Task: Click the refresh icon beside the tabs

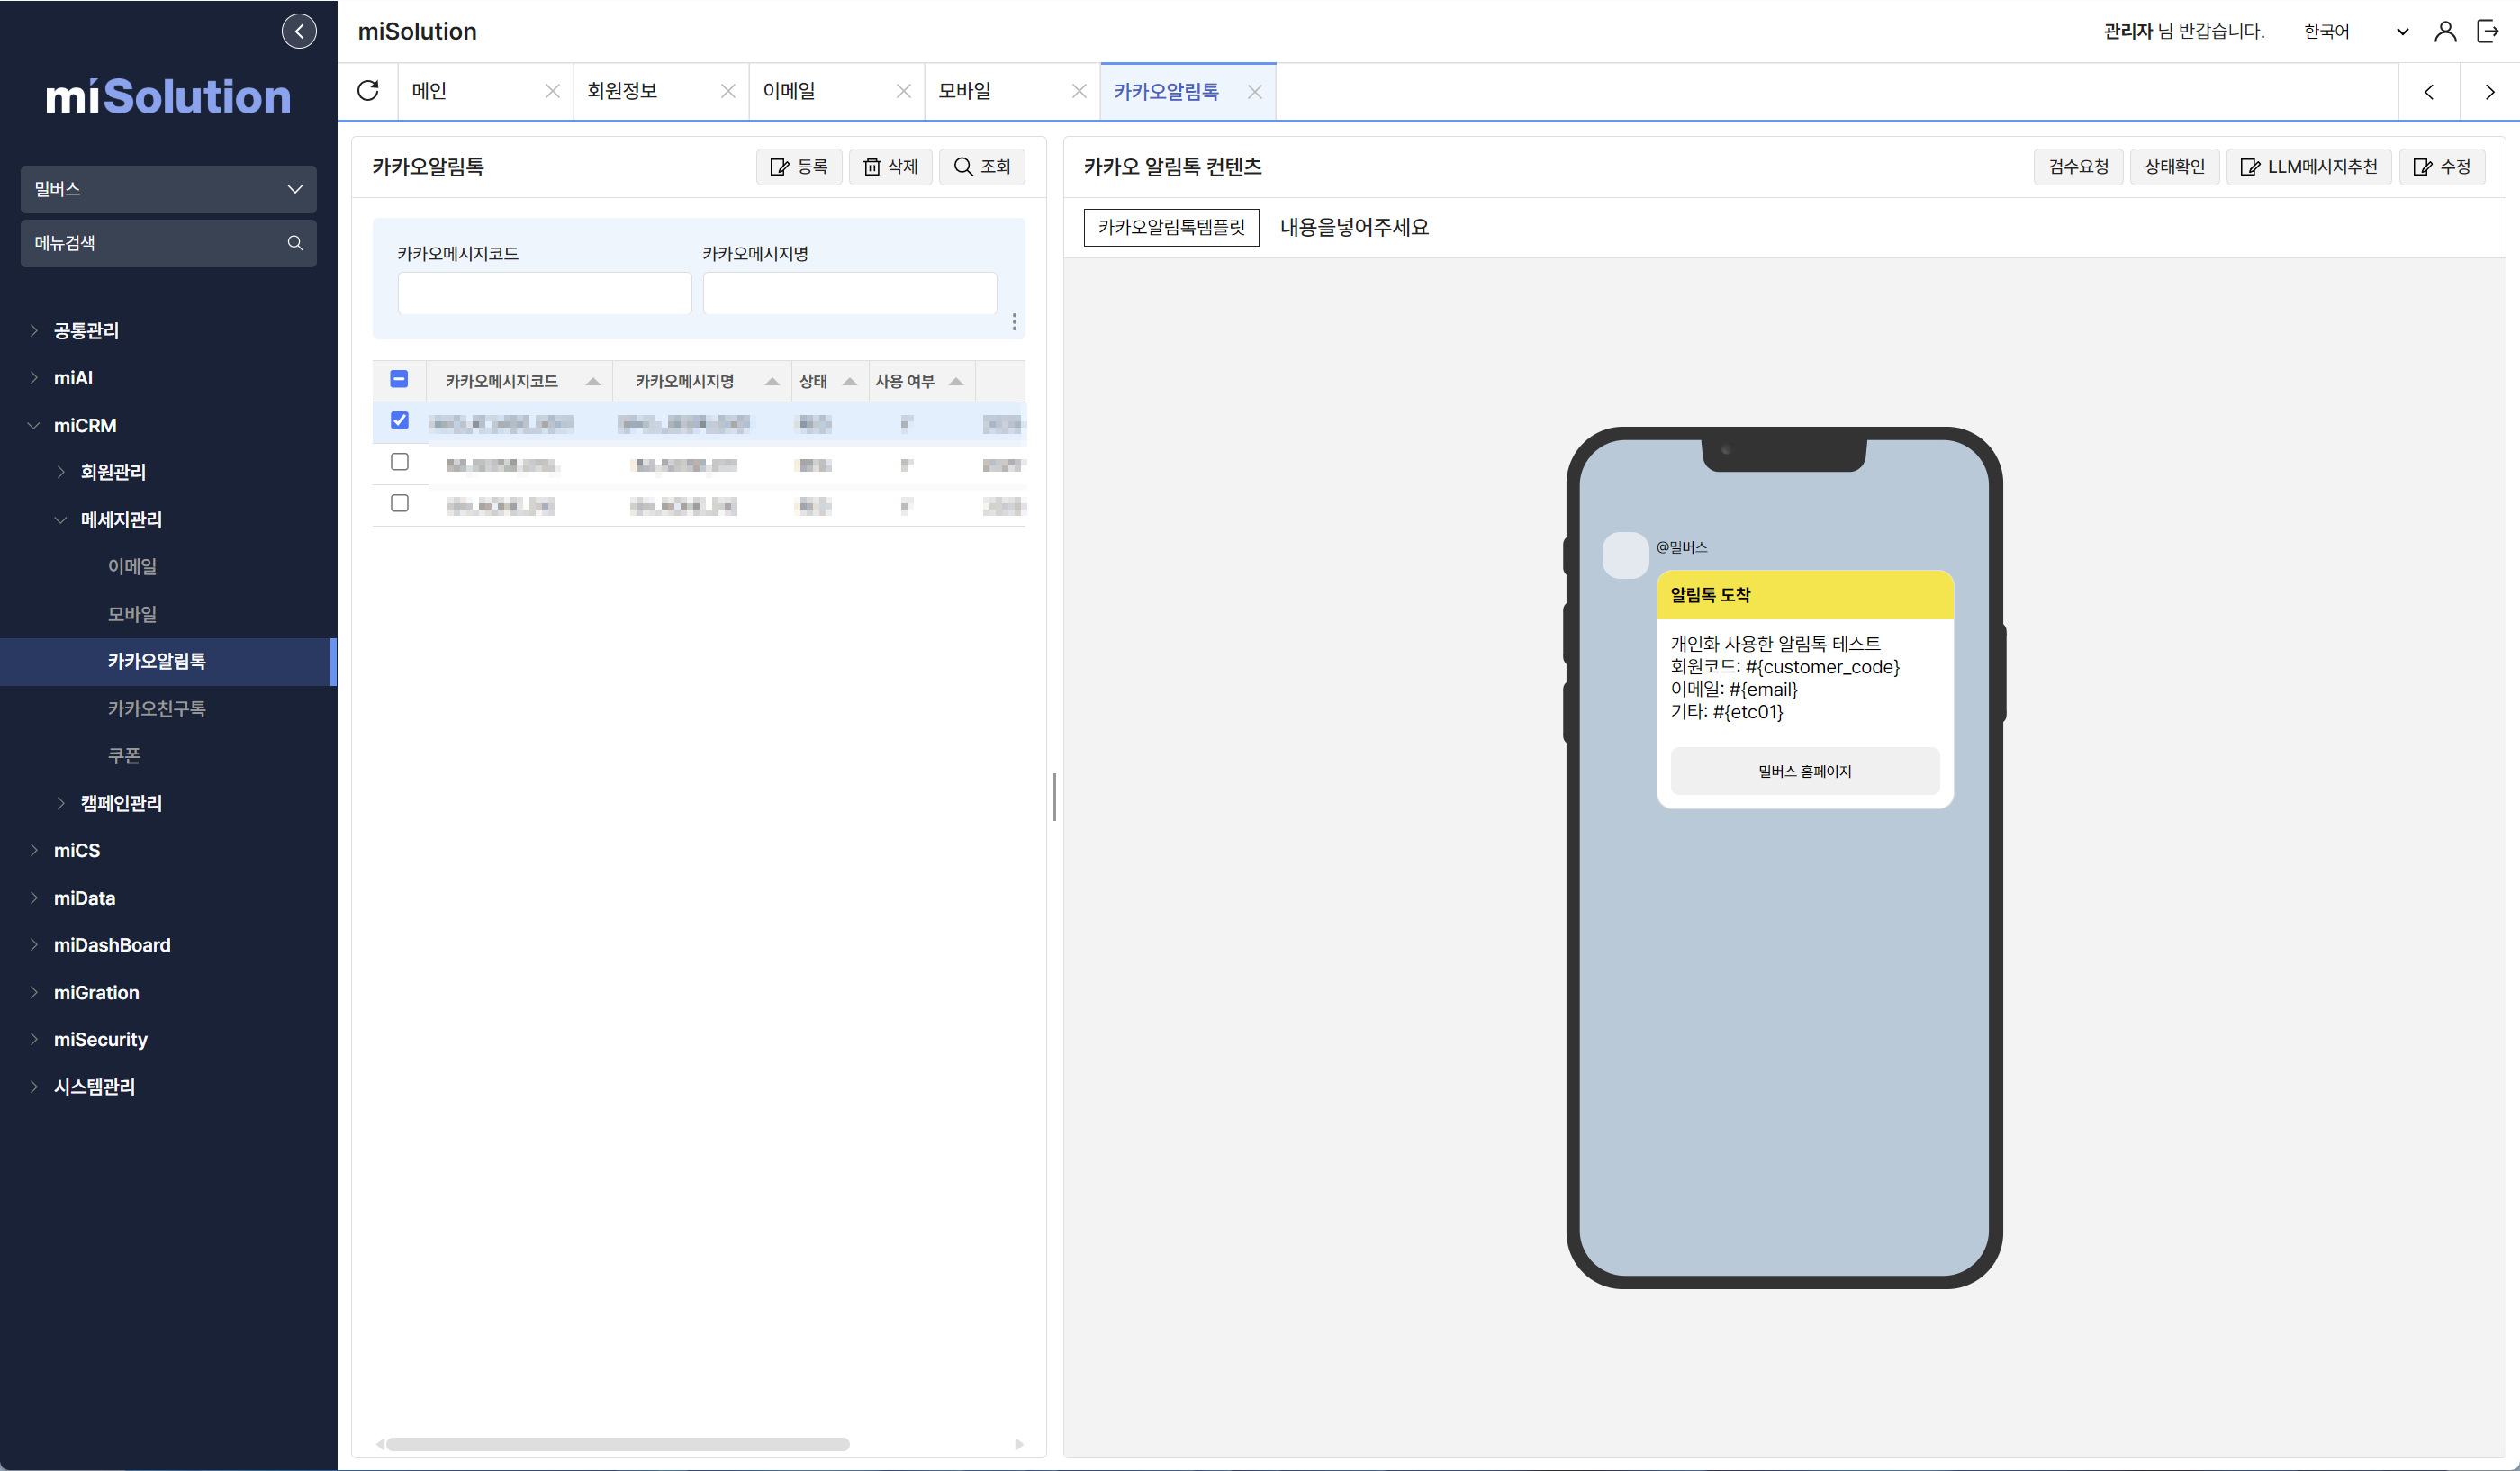Action: tap(368, 91)
